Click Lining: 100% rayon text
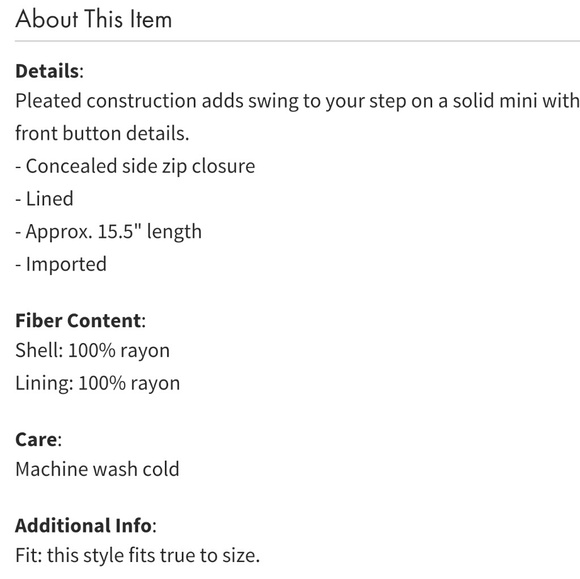Screen dimensions: 580x579 coord(98,383)
